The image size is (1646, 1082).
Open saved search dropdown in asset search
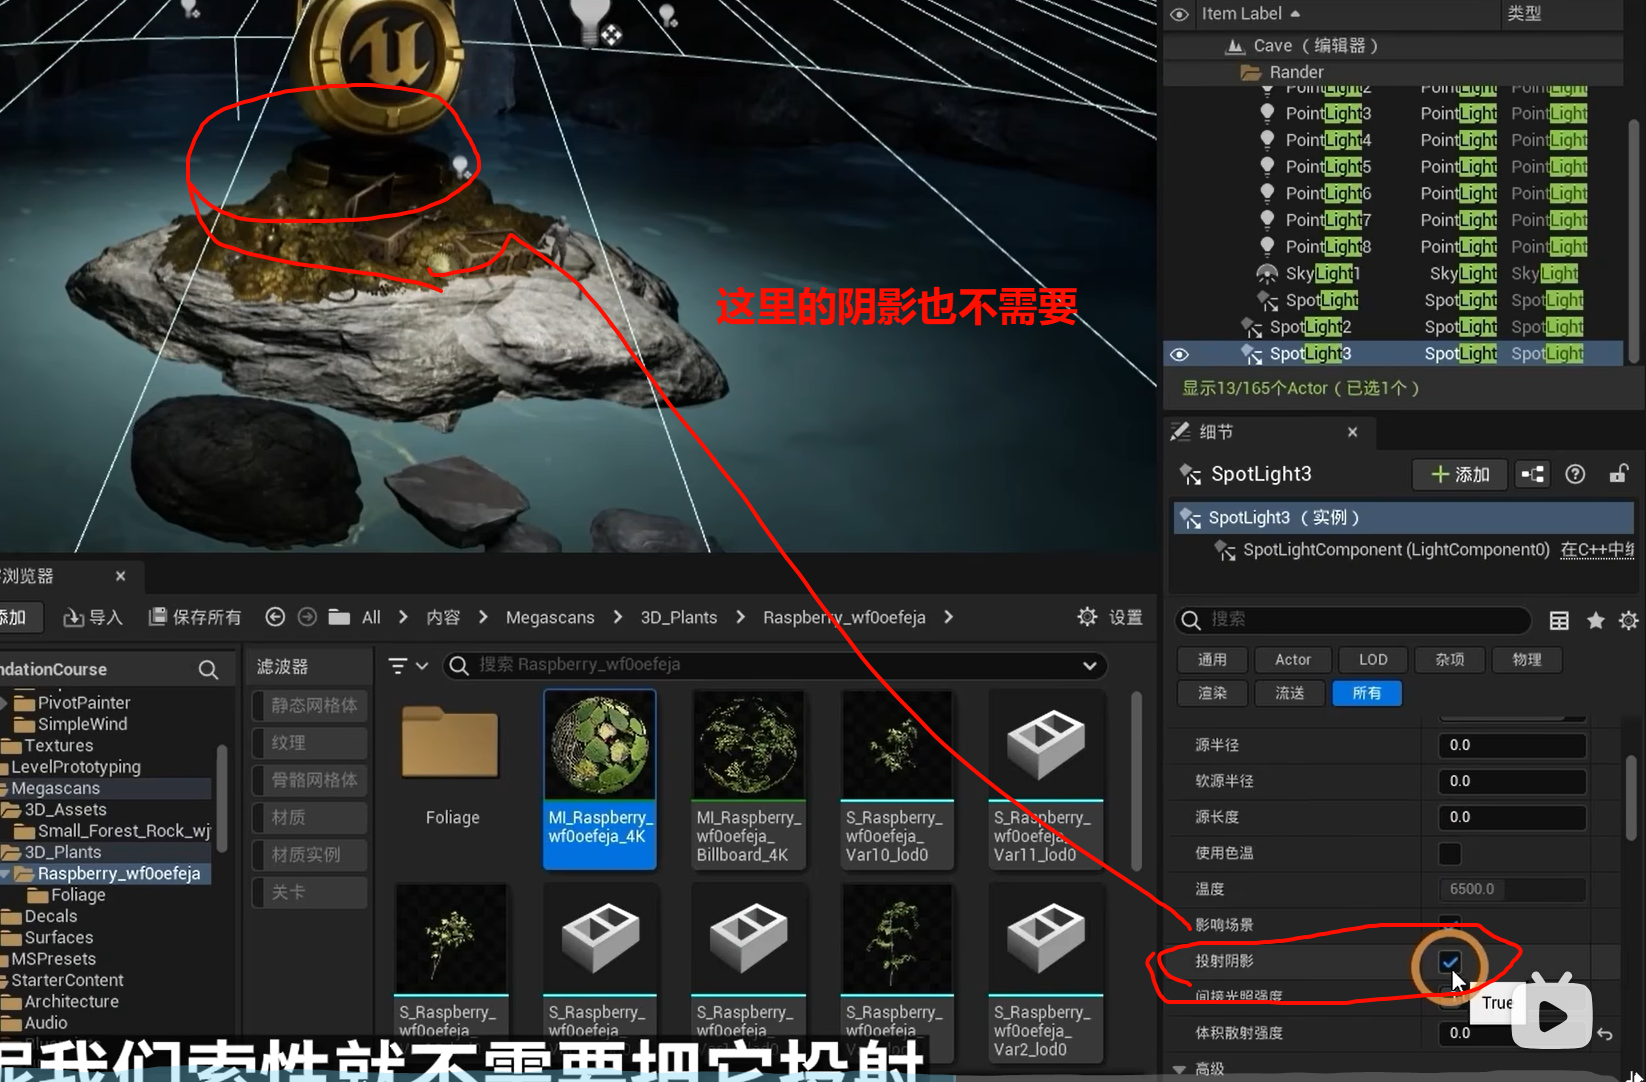1089,665
